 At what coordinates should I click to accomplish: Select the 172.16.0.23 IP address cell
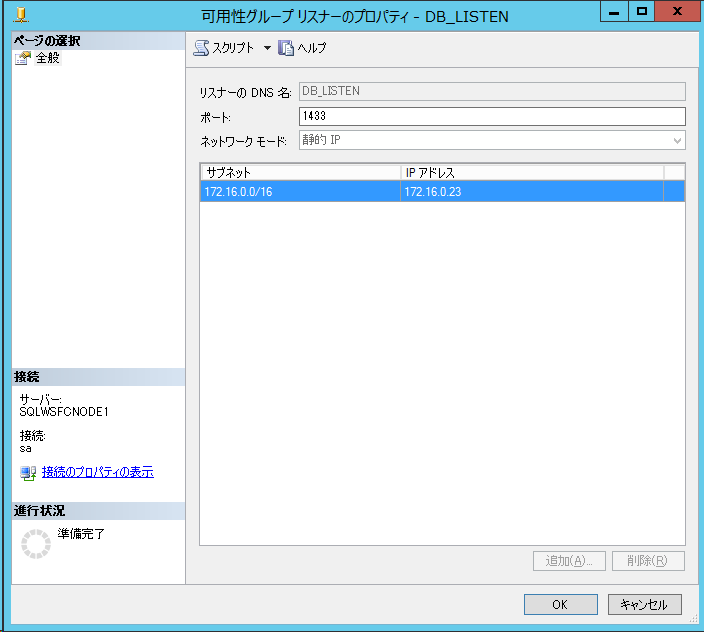(x=531, y=192)
